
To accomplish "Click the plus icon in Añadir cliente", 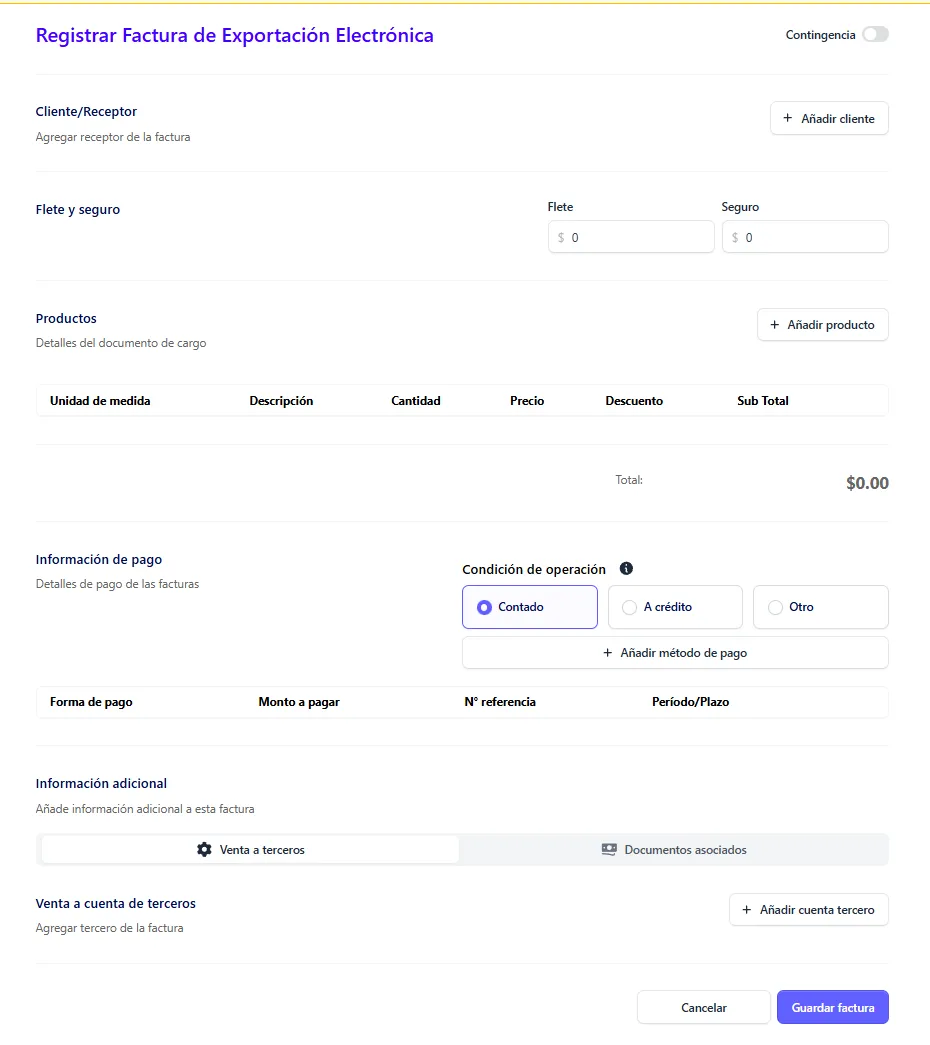I will (787, 119).
